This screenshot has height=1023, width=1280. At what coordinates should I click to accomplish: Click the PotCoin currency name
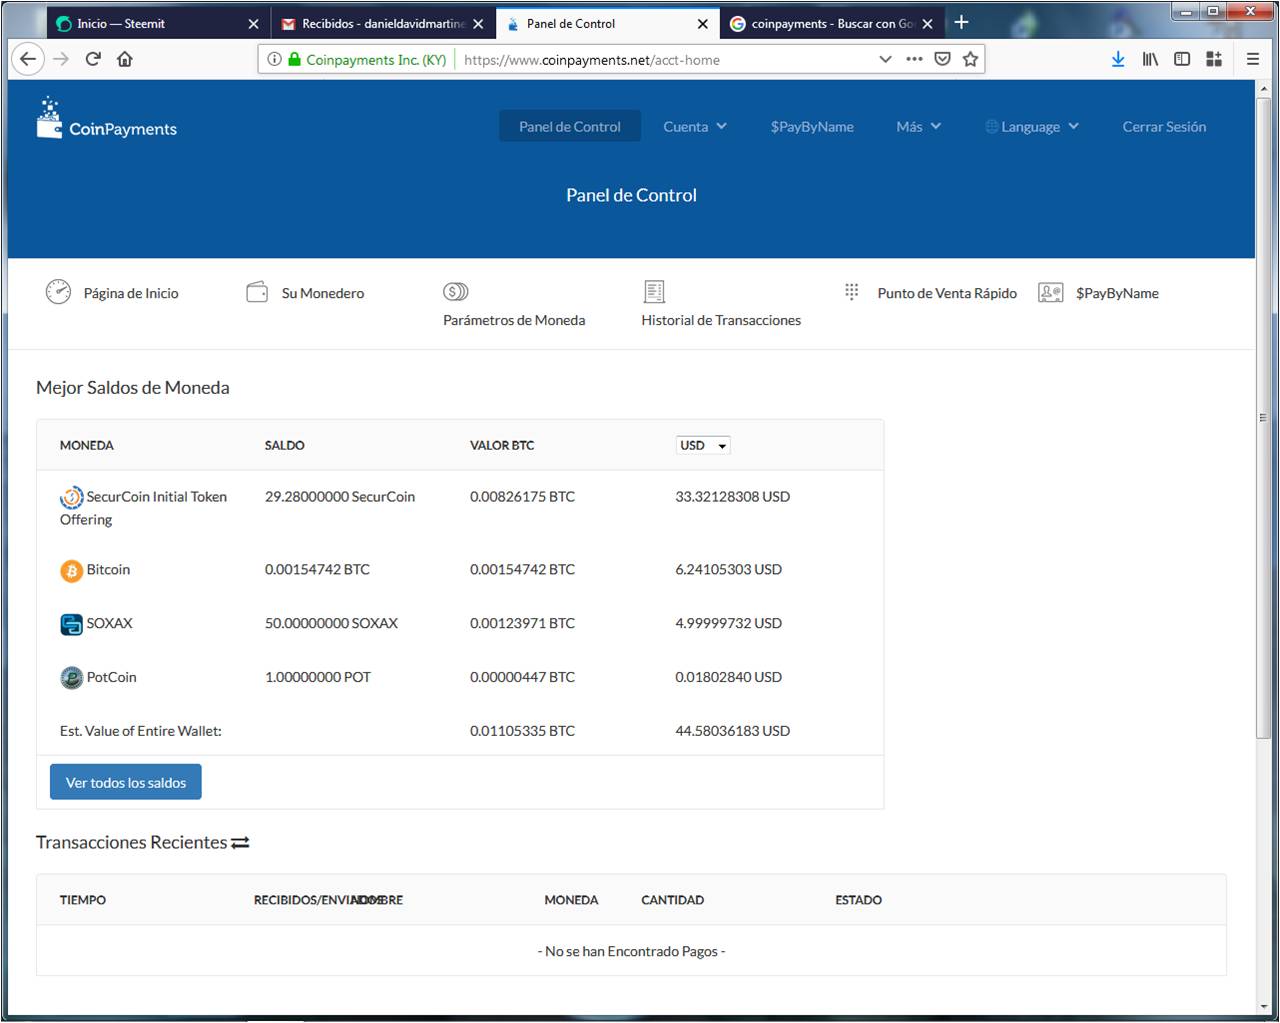[x=111, y=677]
